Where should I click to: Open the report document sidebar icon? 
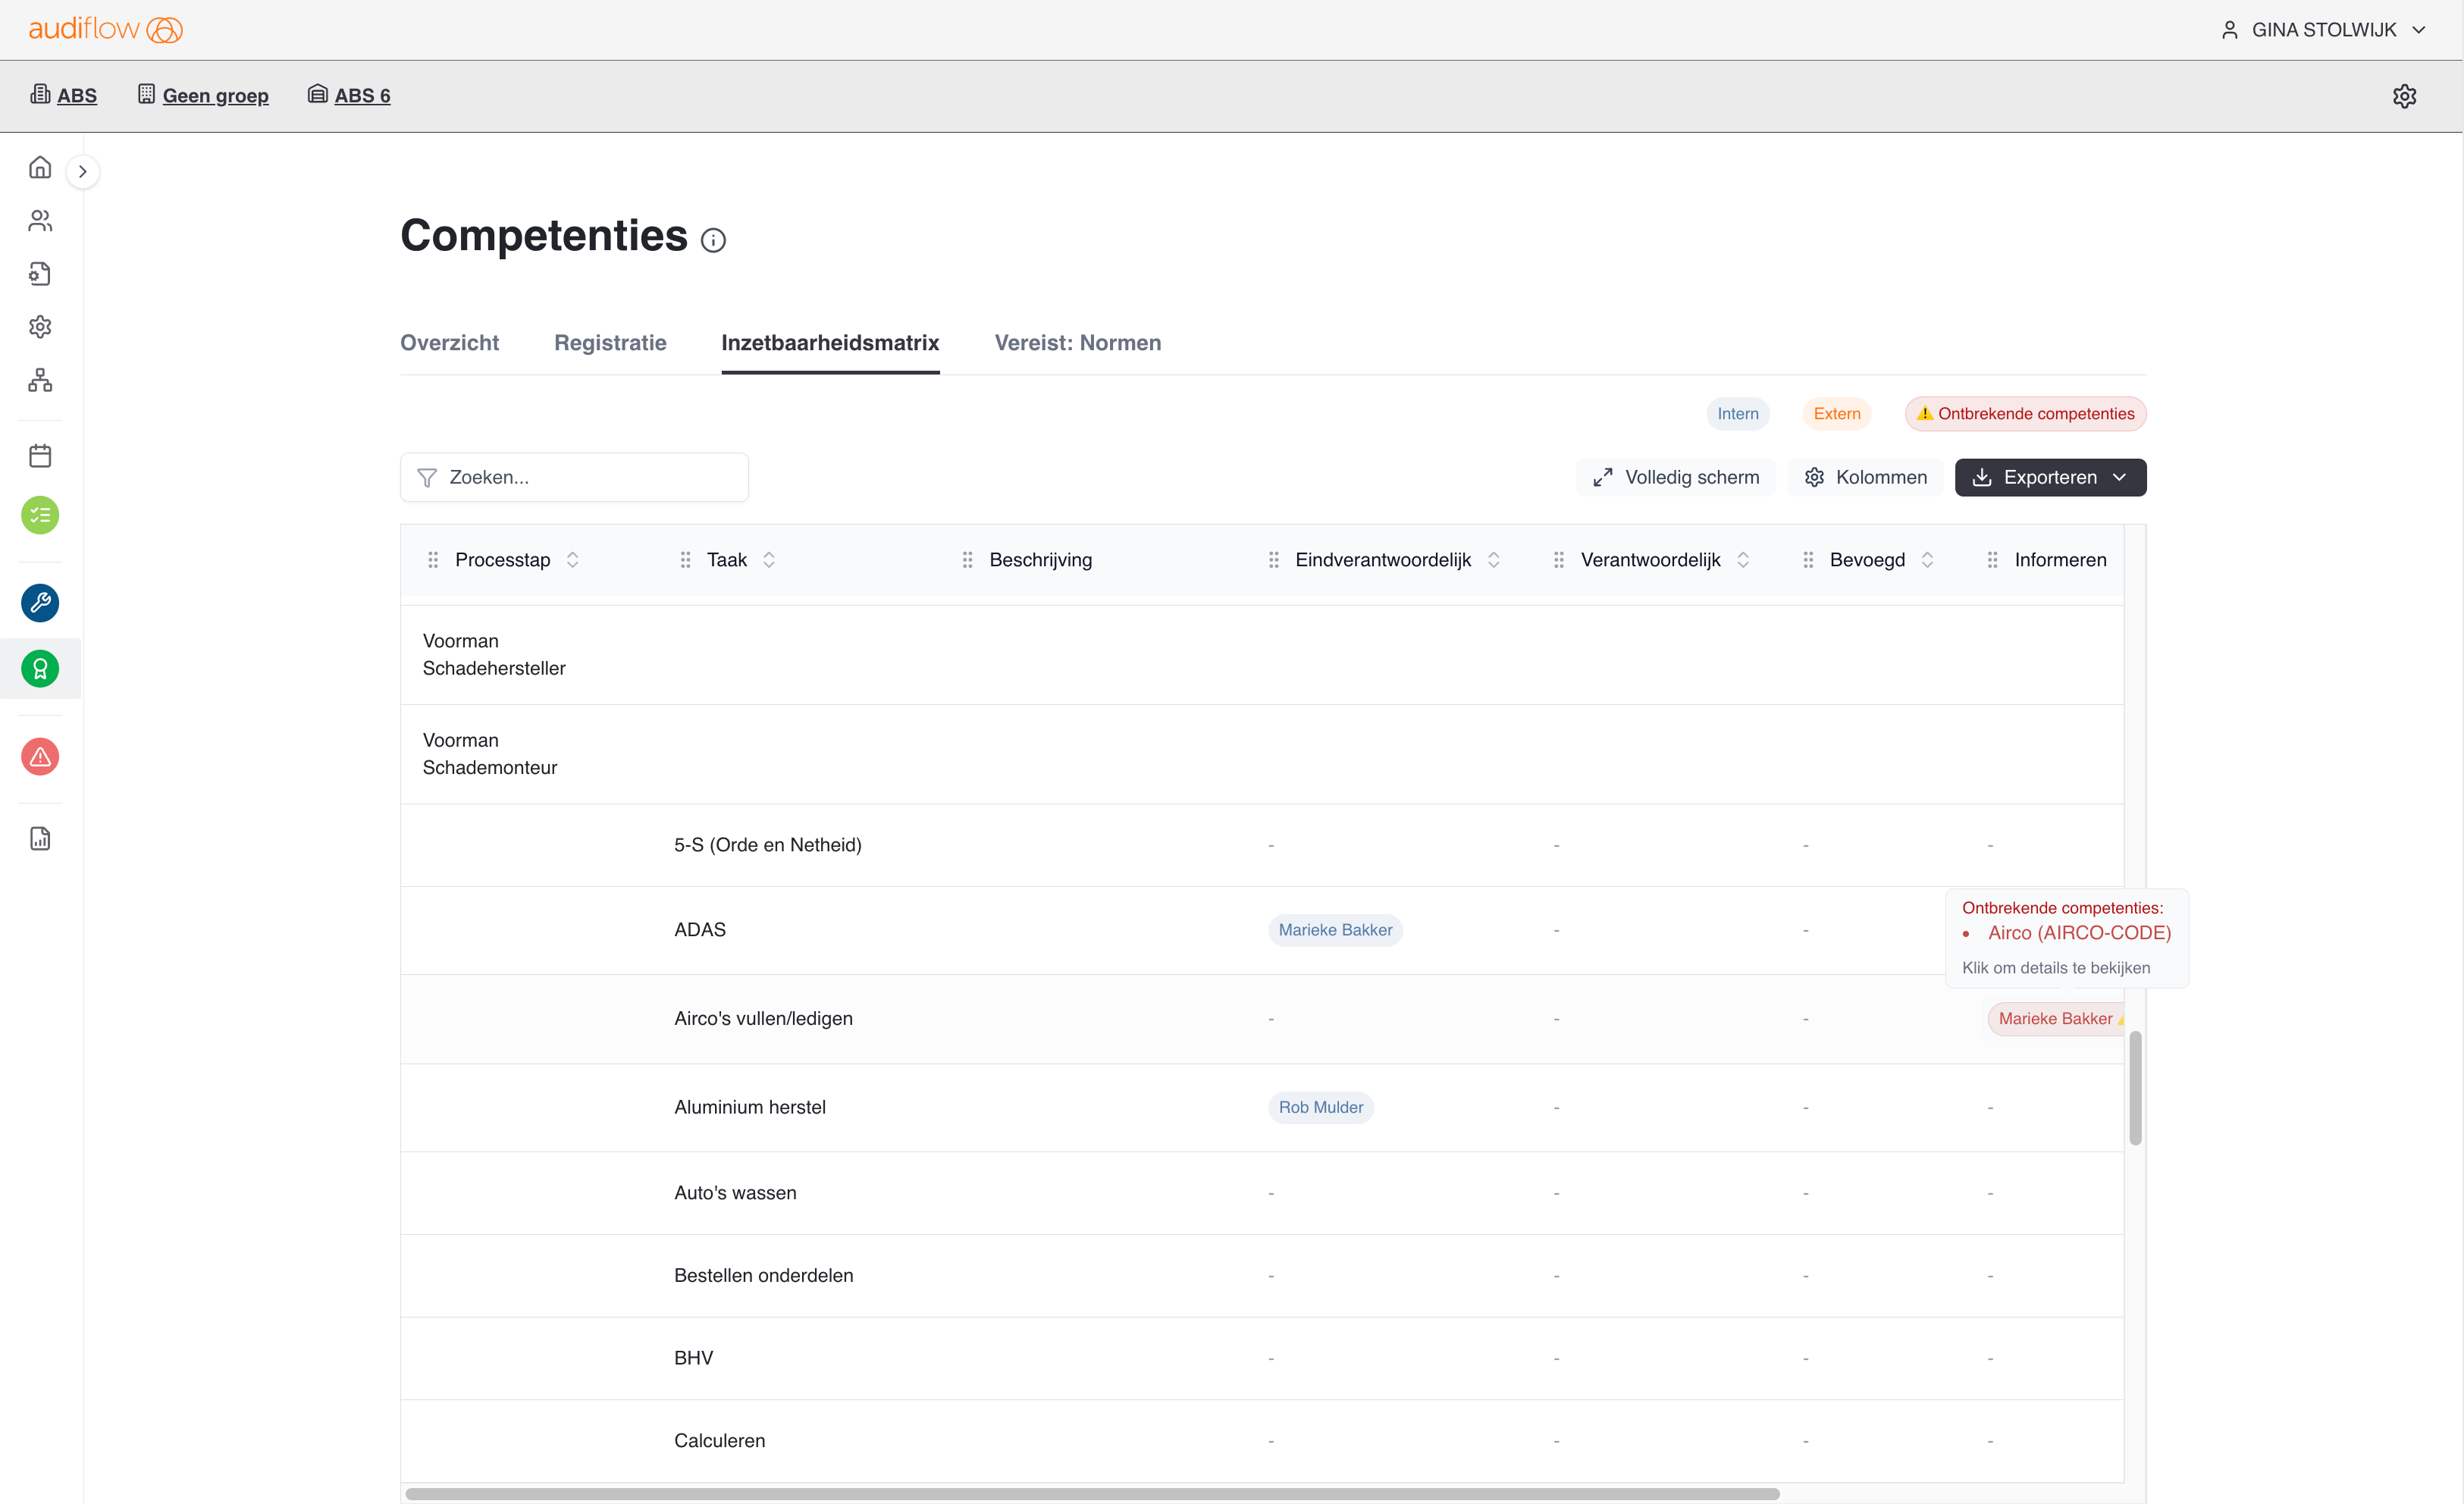pos(40,838)
